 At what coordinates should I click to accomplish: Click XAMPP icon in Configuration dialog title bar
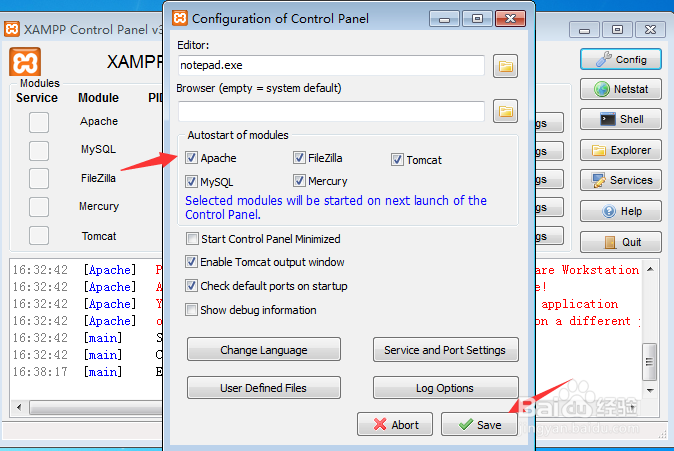tap(180, 18)
